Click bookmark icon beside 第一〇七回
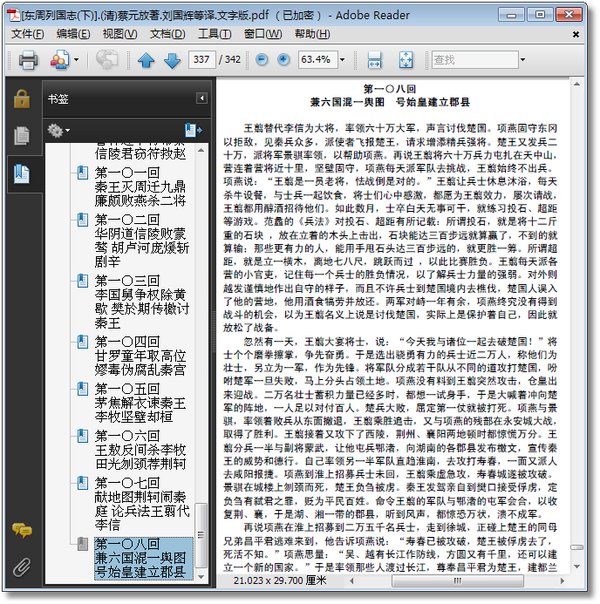 [x=82, y=483]
